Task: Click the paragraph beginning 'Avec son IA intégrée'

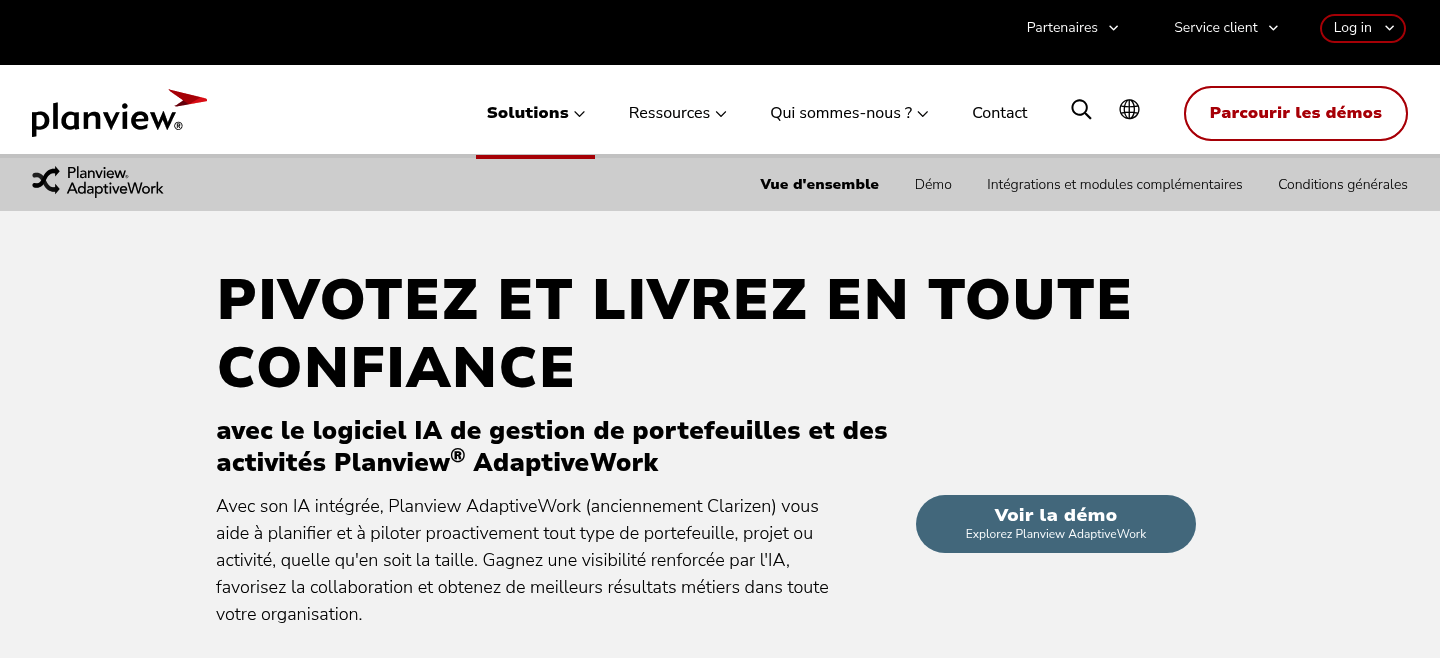Action: click(x=522, y=560)
